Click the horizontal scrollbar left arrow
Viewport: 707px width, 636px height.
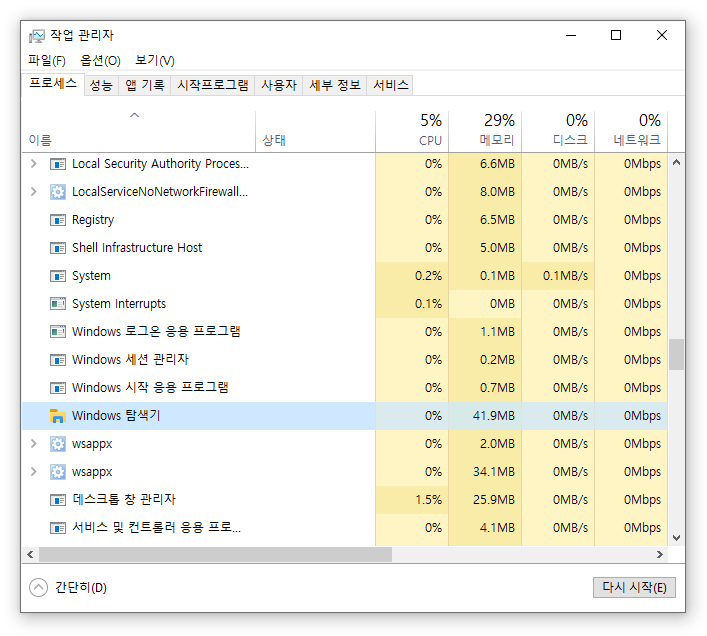(x=30, y=554)
